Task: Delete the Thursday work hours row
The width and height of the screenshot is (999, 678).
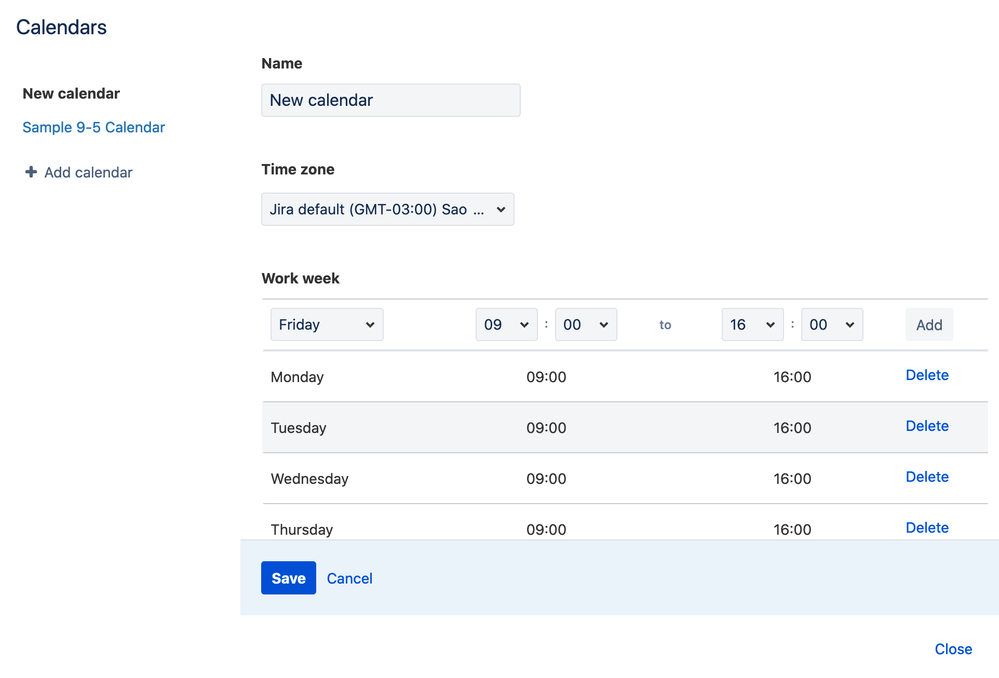Action: pos(927,527)
